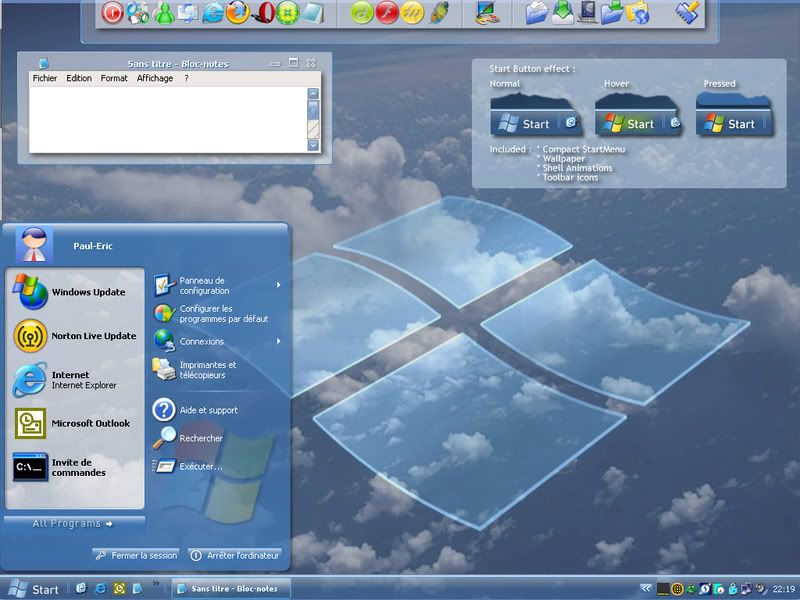
Task: Show hidden system tray icons chevron
Action: tap(646, 589)
